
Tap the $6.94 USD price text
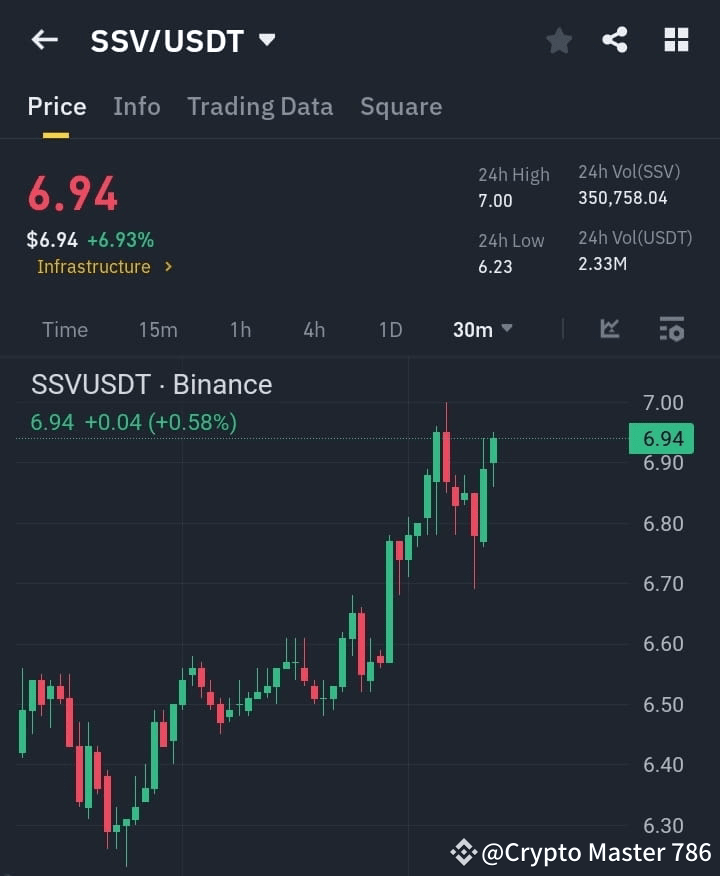[52, 240]
